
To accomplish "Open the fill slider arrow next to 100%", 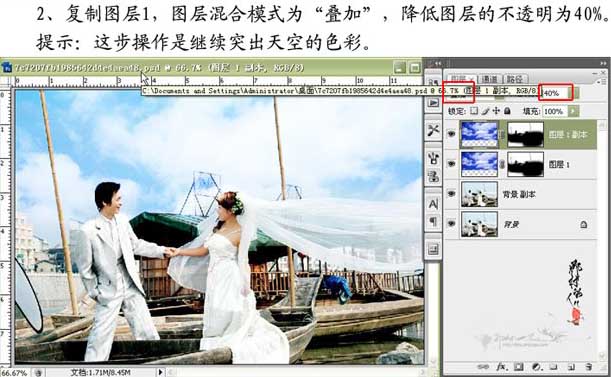I will pos(573,112).
